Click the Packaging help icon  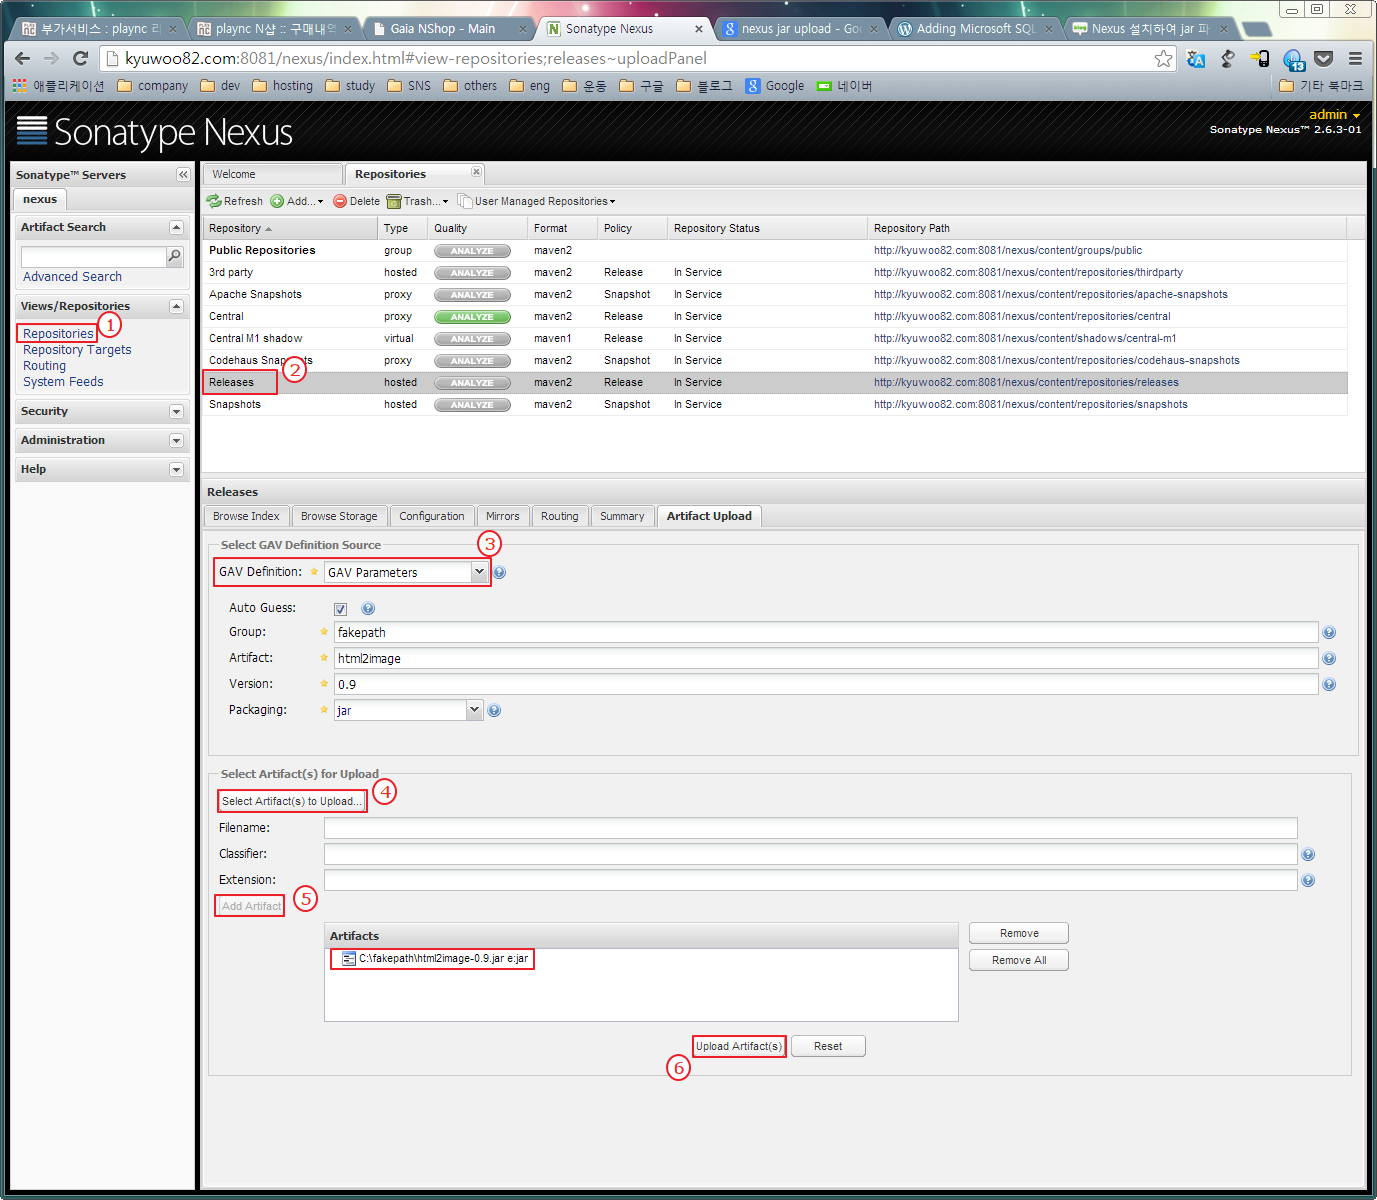[x=494, y=710]
